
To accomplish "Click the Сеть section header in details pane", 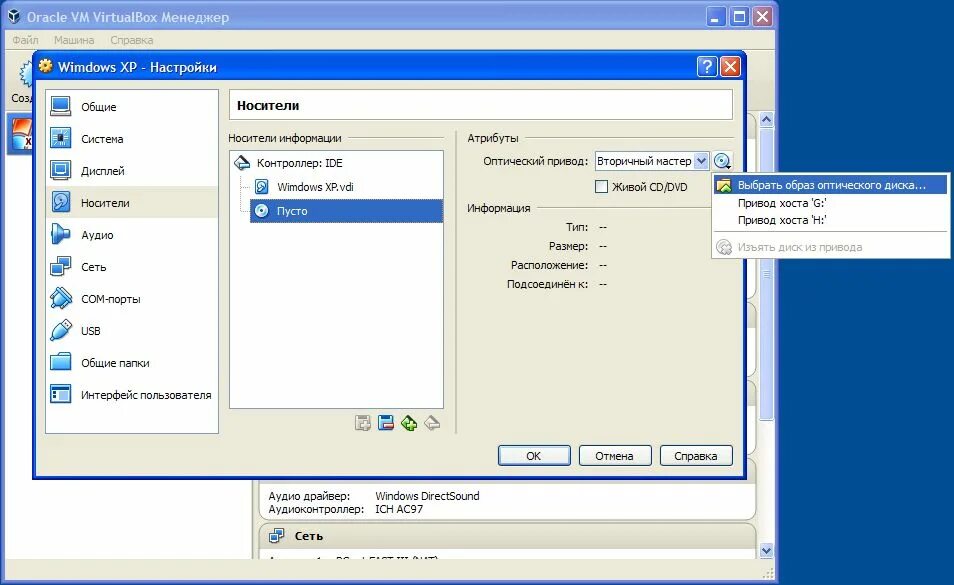I will tap(507, 536).
